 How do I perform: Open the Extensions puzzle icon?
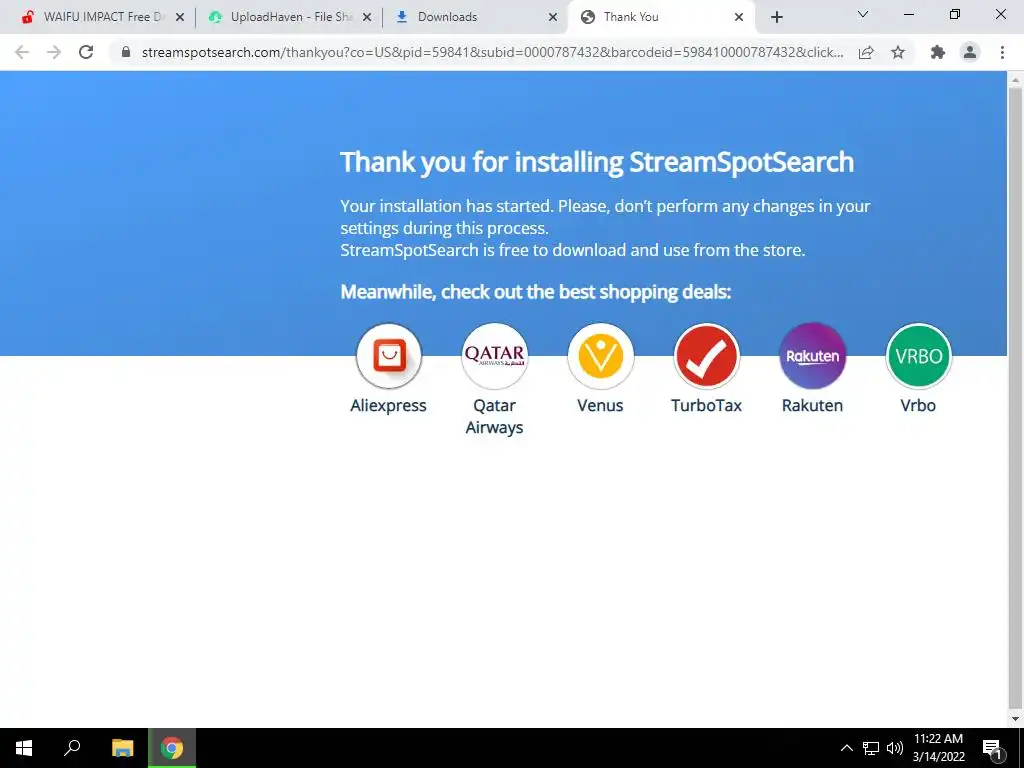coord(938,52)
